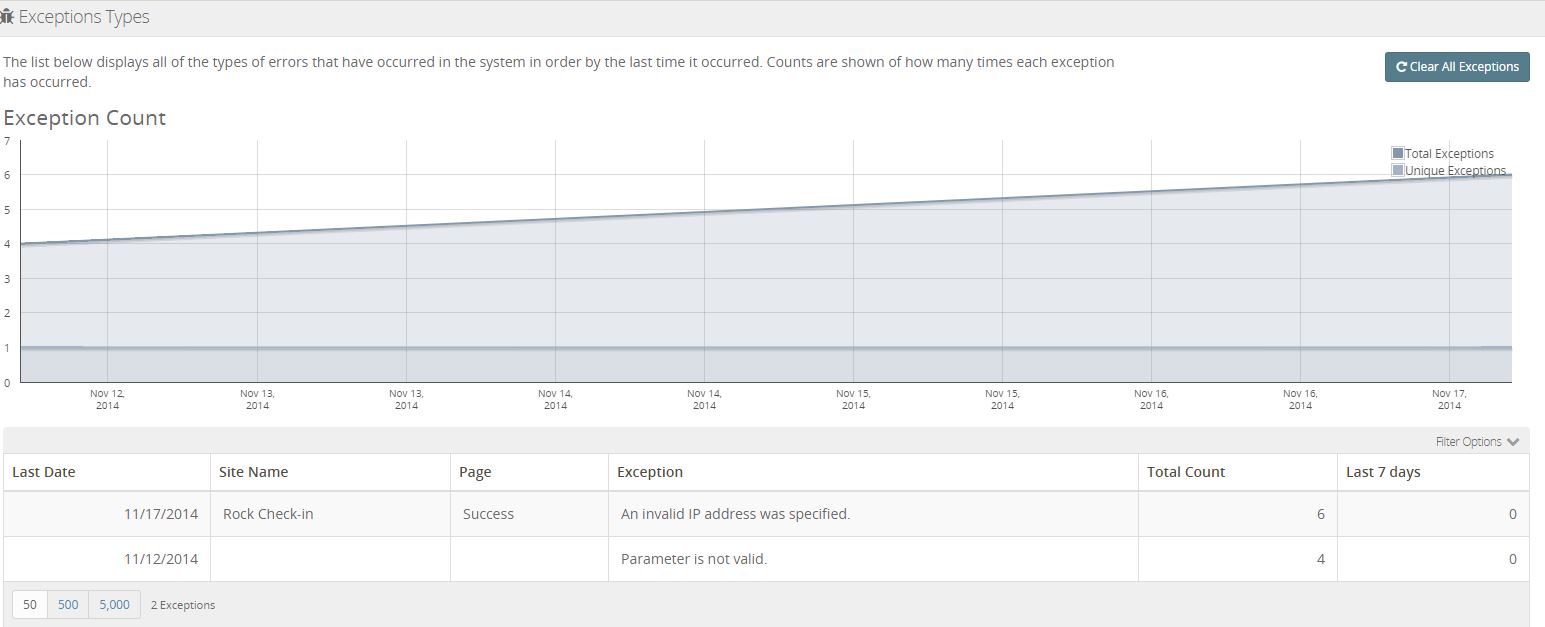The height and width of the screenshot is (627, 1545).
Task: Set page size to 5,000 rows
Action: tap(114, 604)
